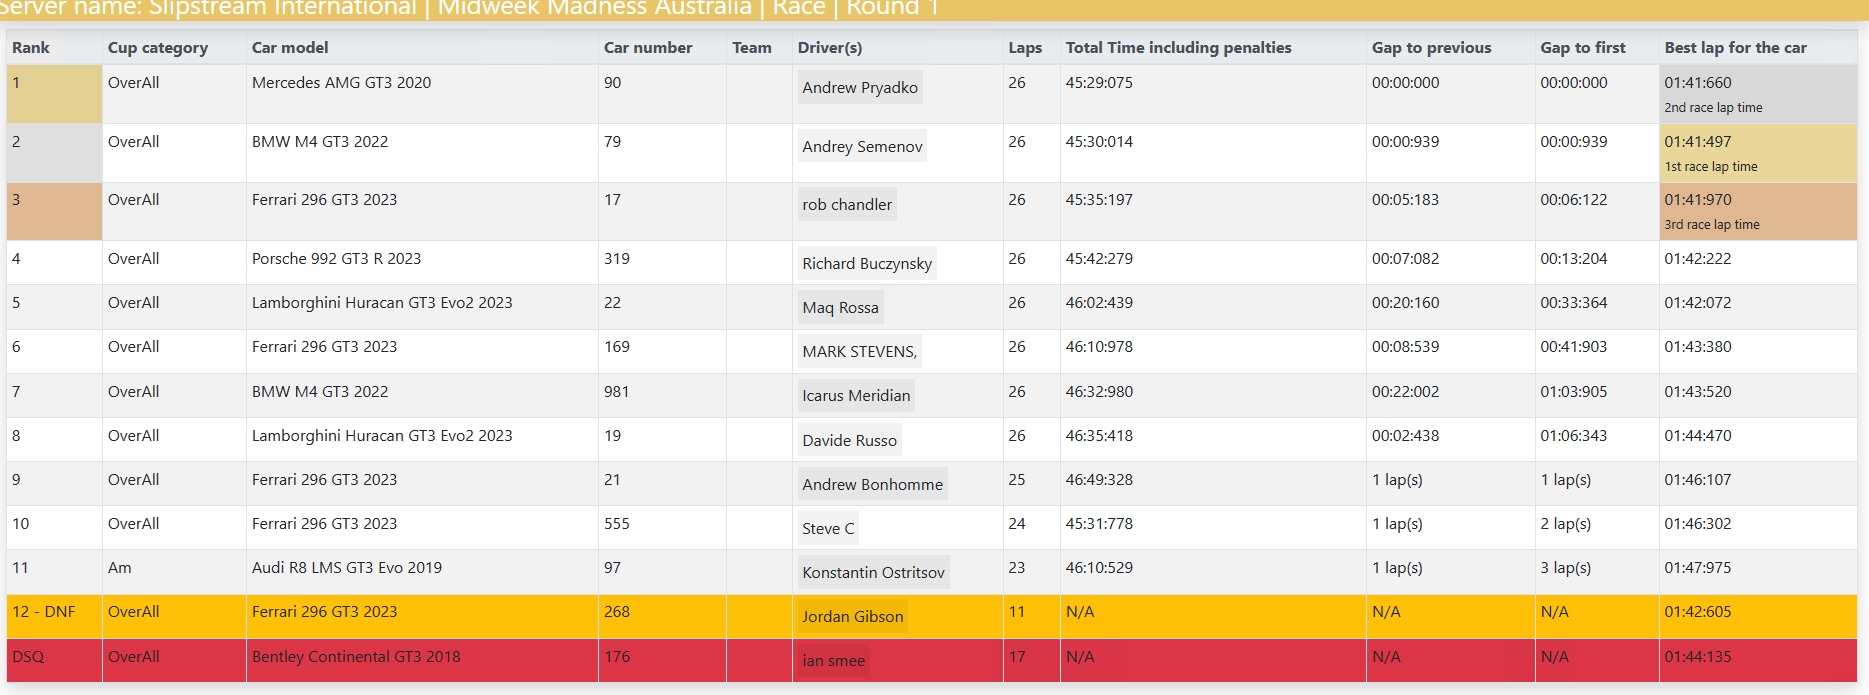This screenshot has height=695, width=1869.
Task: Click total time 45:29:075
Action: click(x=1099, y=83)
